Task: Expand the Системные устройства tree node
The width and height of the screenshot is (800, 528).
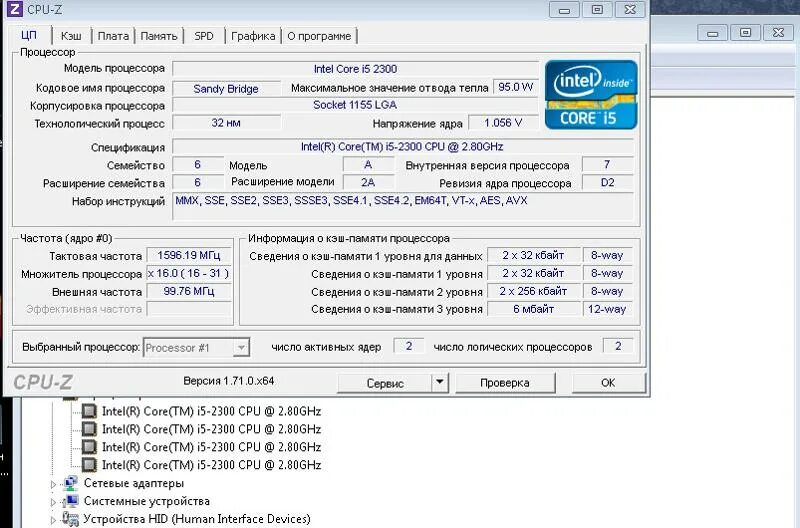Action: point(53,502)
